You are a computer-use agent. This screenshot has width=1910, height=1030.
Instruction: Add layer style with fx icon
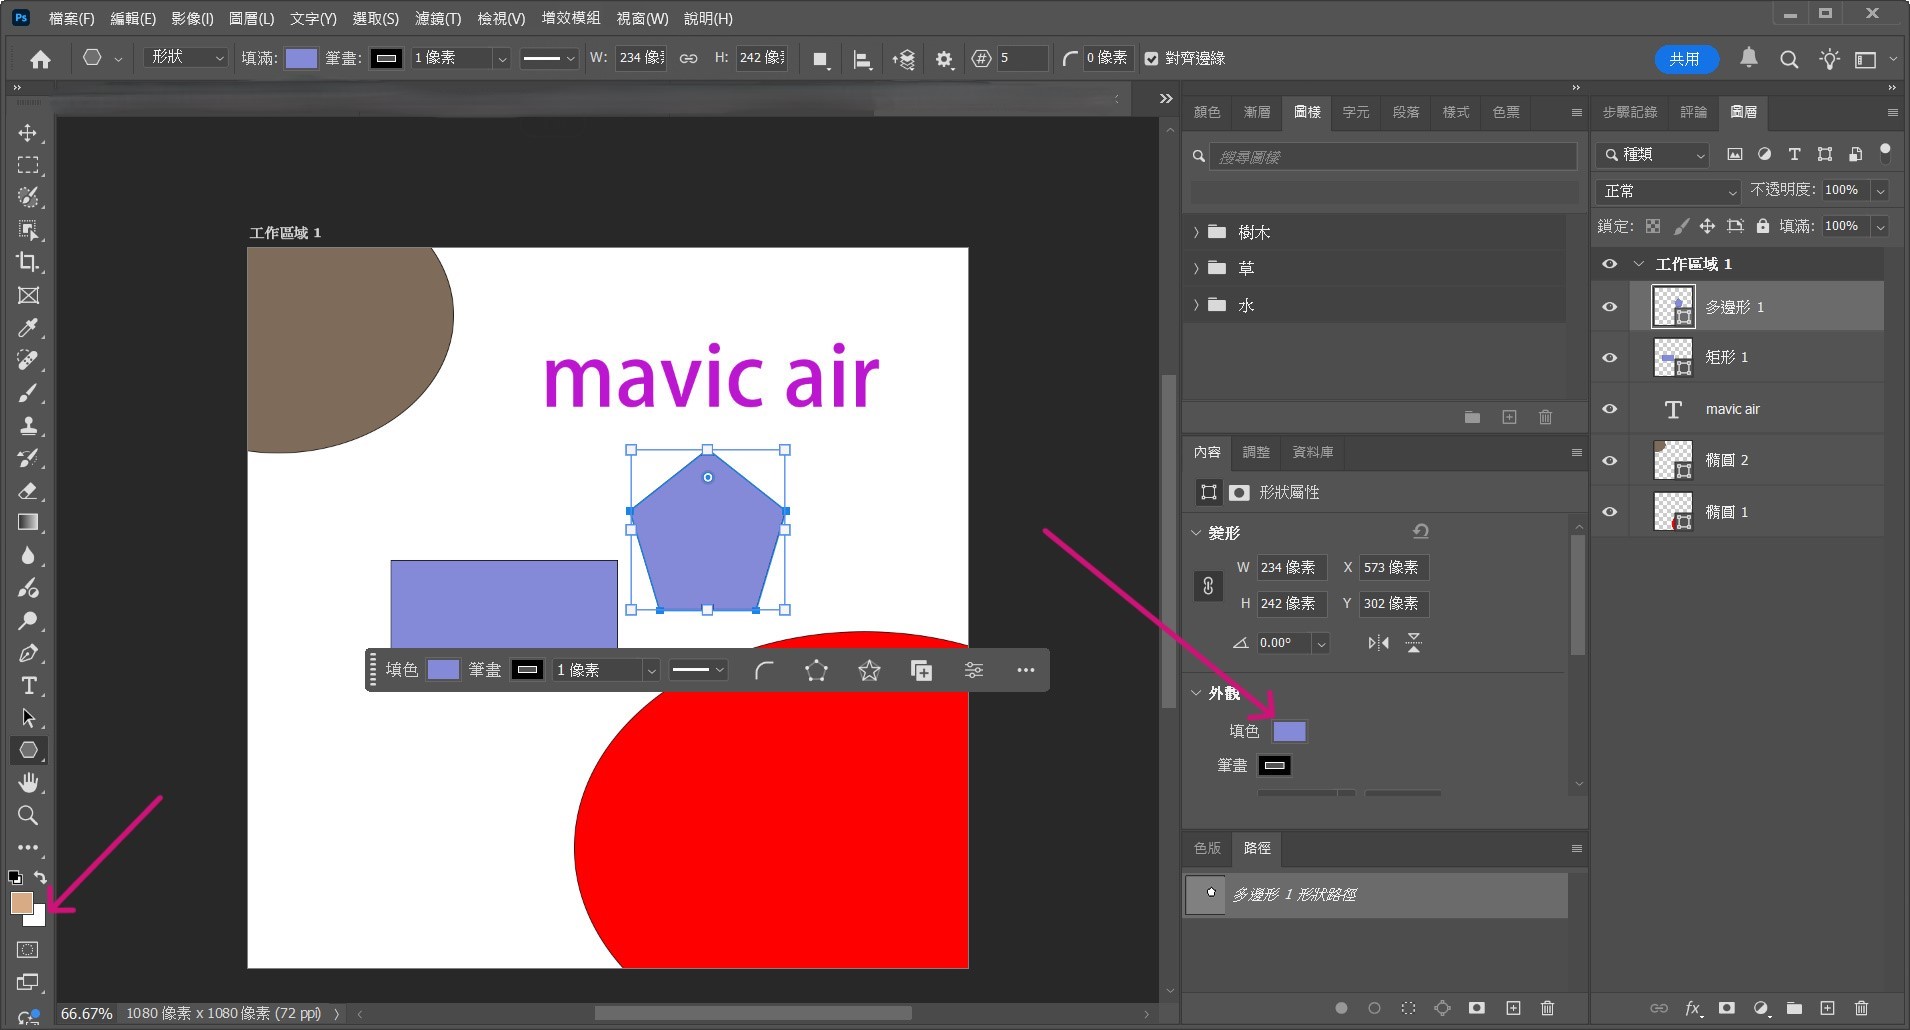1692,1008
